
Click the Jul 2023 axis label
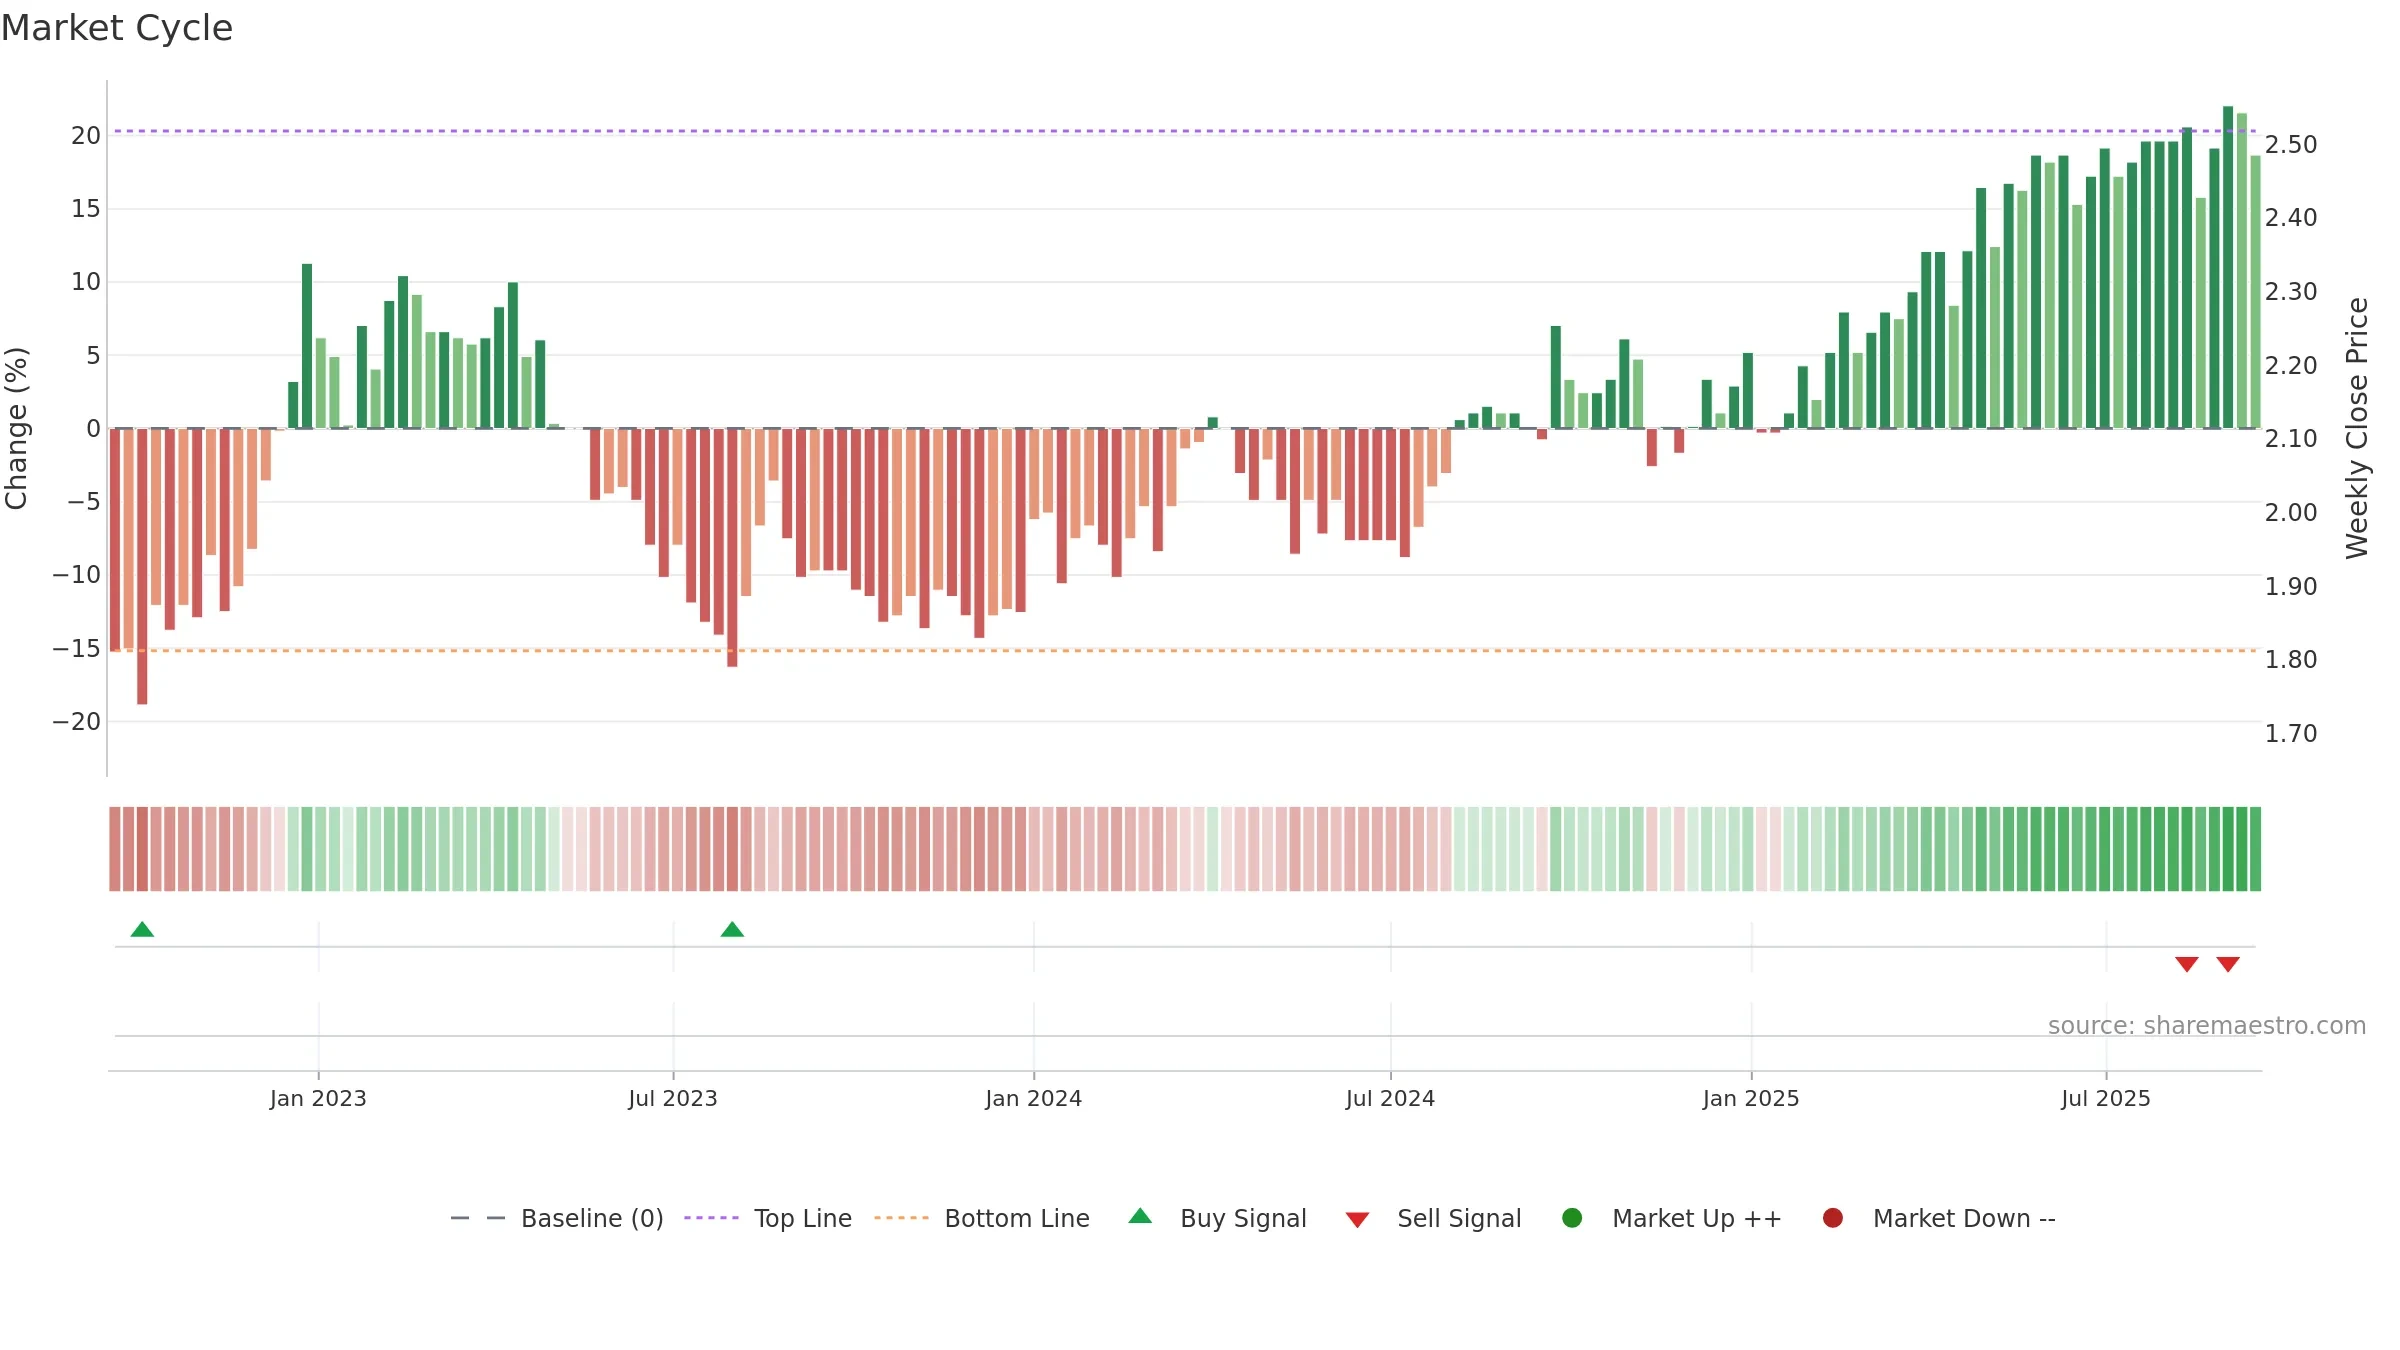click(673, 1098)
